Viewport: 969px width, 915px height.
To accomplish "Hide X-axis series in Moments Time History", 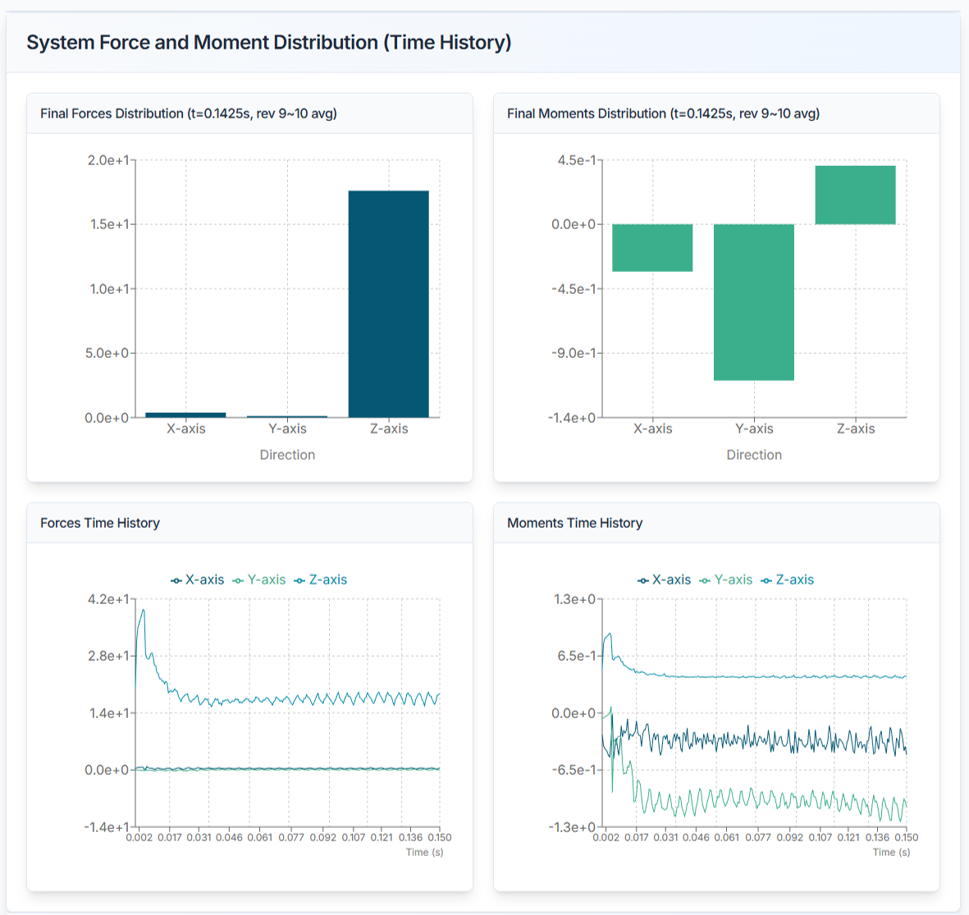I will coord(665,580).
